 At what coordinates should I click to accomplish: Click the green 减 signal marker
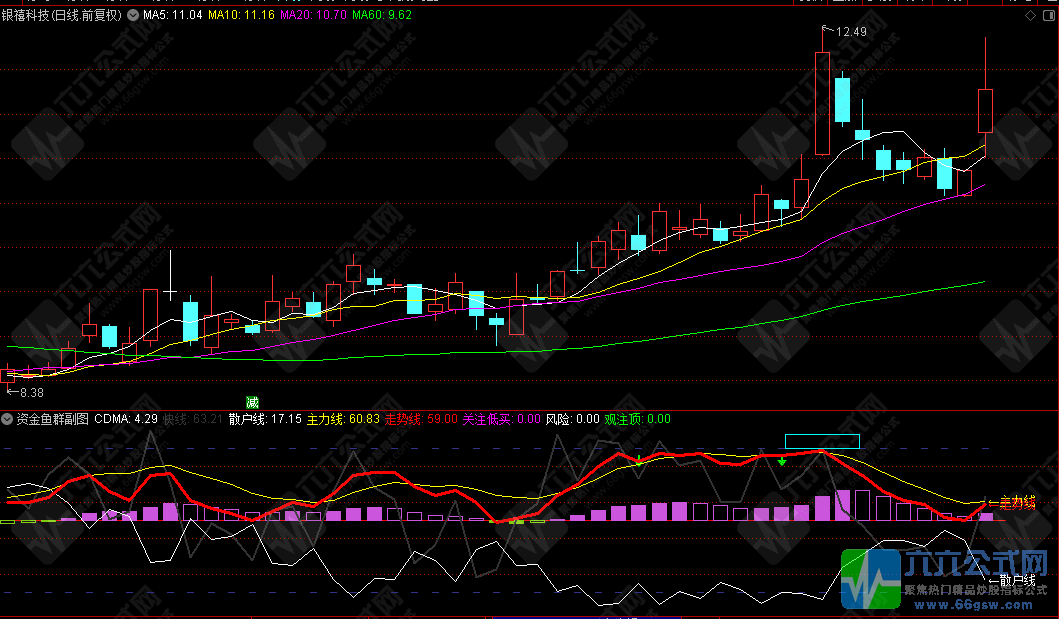click(x=252, y=402)
